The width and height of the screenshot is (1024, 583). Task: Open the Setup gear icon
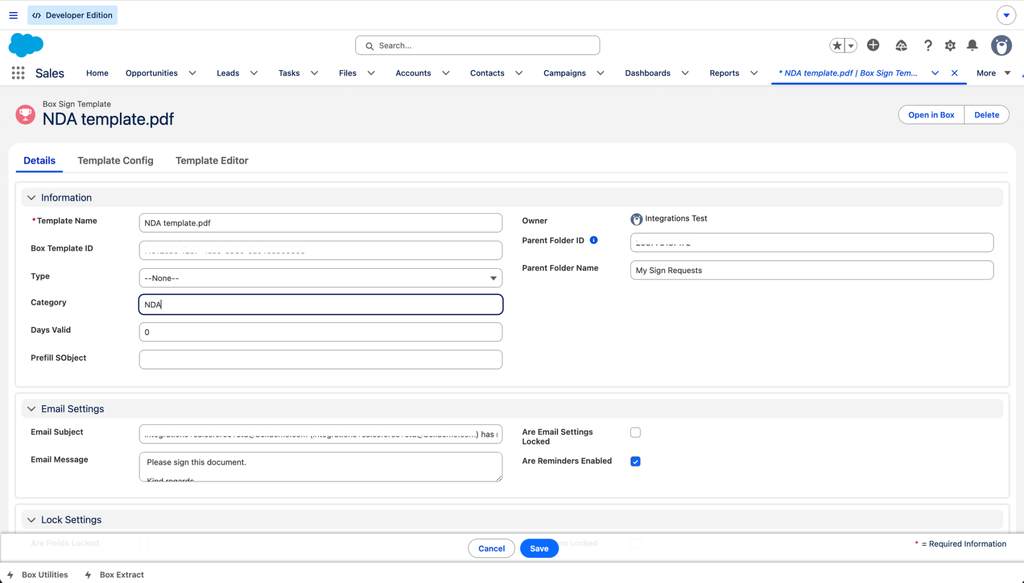pyautogui.click(x=950, y=45)
